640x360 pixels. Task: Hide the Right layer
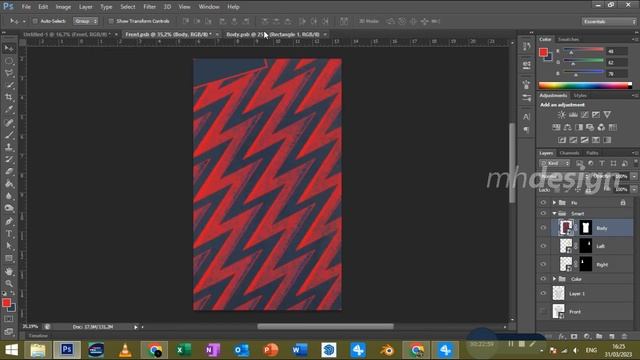(x=543, y=264)
